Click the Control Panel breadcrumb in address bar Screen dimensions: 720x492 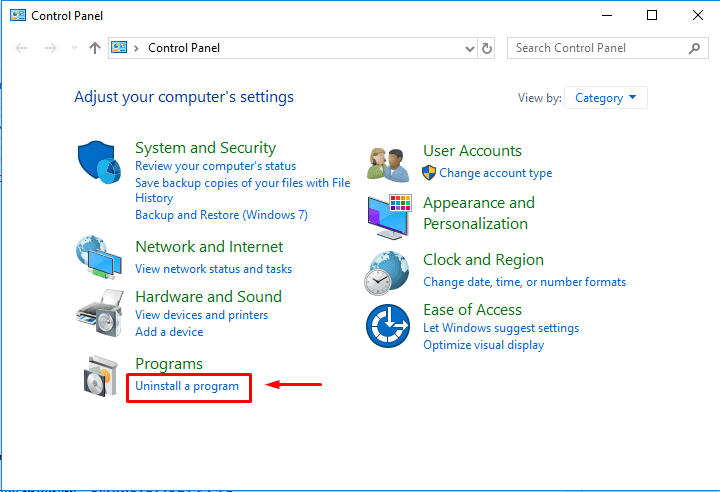(184, 48)
